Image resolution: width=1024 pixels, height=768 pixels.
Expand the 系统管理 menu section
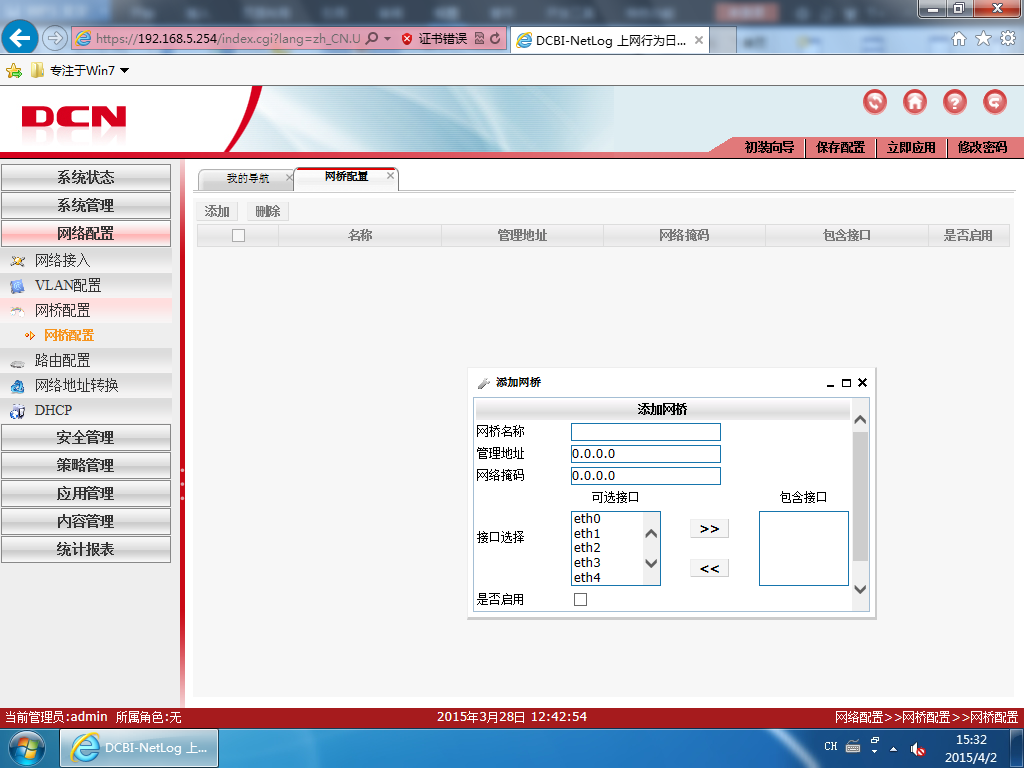click(86, 205)
